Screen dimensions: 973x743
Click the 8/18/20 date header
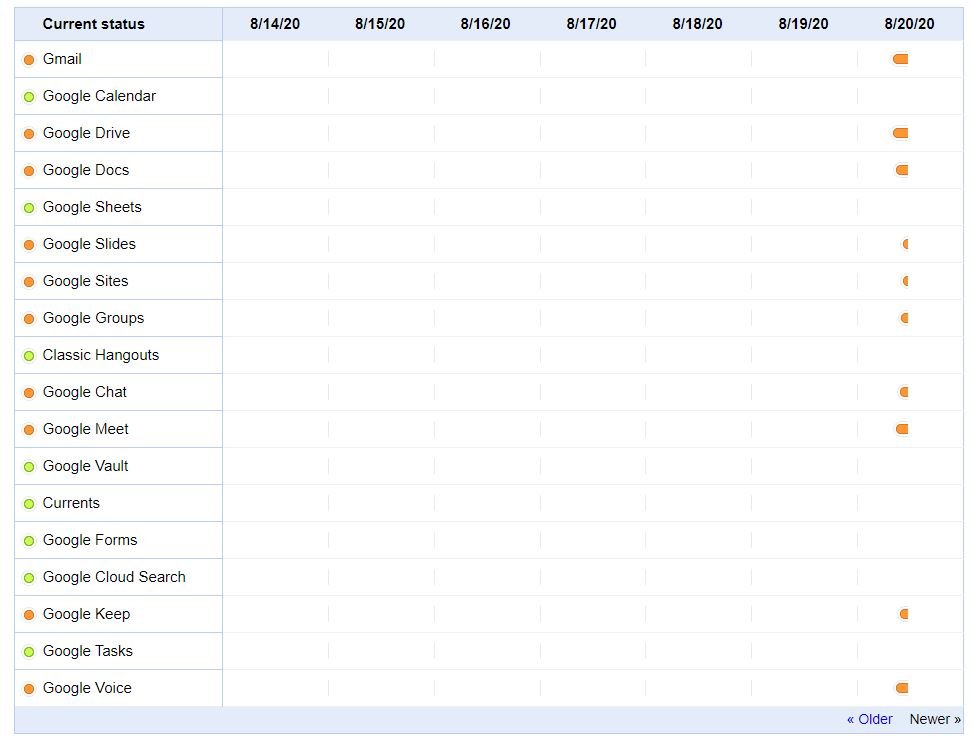coord(697,24)
